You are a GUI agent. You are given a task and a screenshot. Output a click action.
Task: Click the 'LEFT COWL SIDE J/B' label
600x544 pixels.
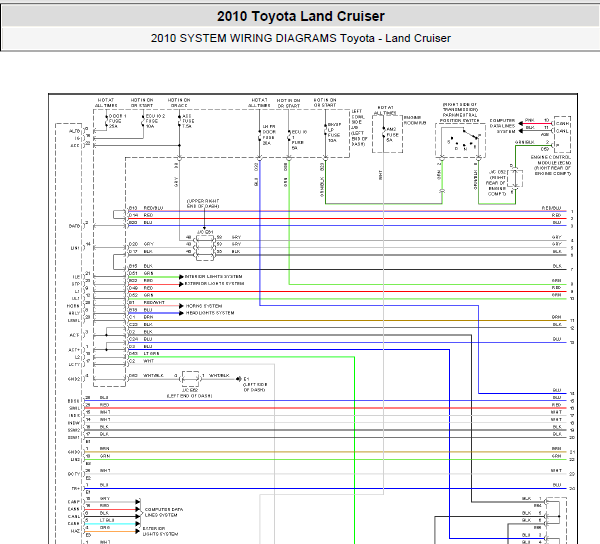[359, 127]
